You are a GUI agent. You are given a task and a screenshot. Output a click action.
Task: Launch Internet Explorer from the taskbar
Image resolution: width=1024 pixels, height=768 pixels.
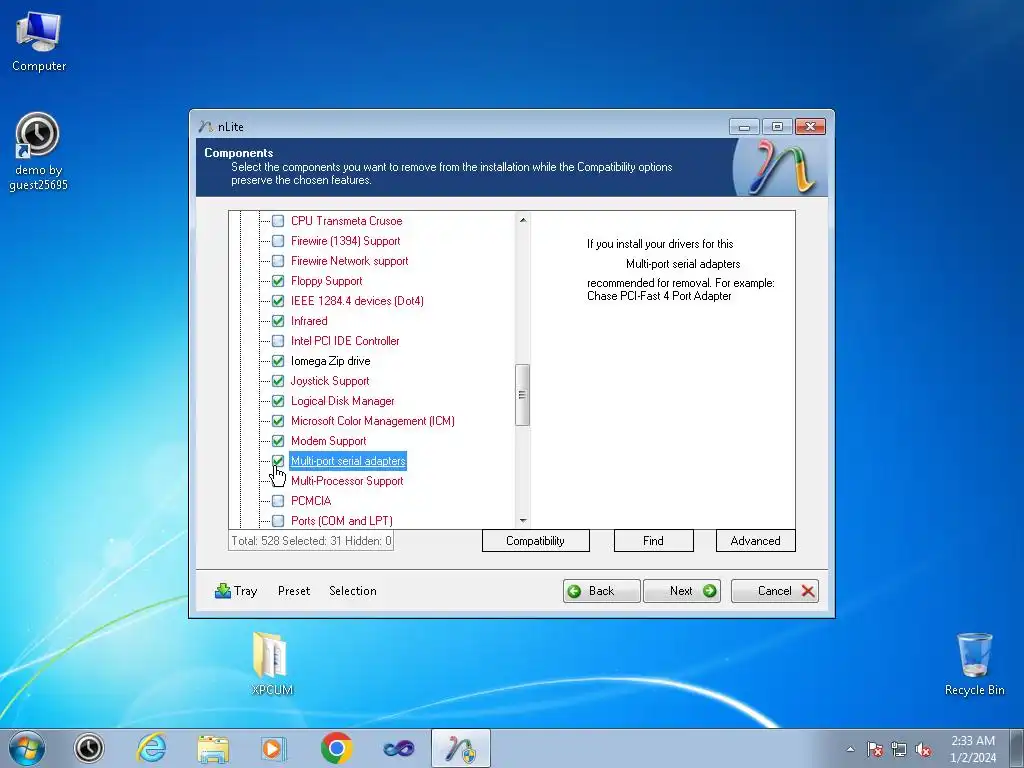[x=151, y=748]
